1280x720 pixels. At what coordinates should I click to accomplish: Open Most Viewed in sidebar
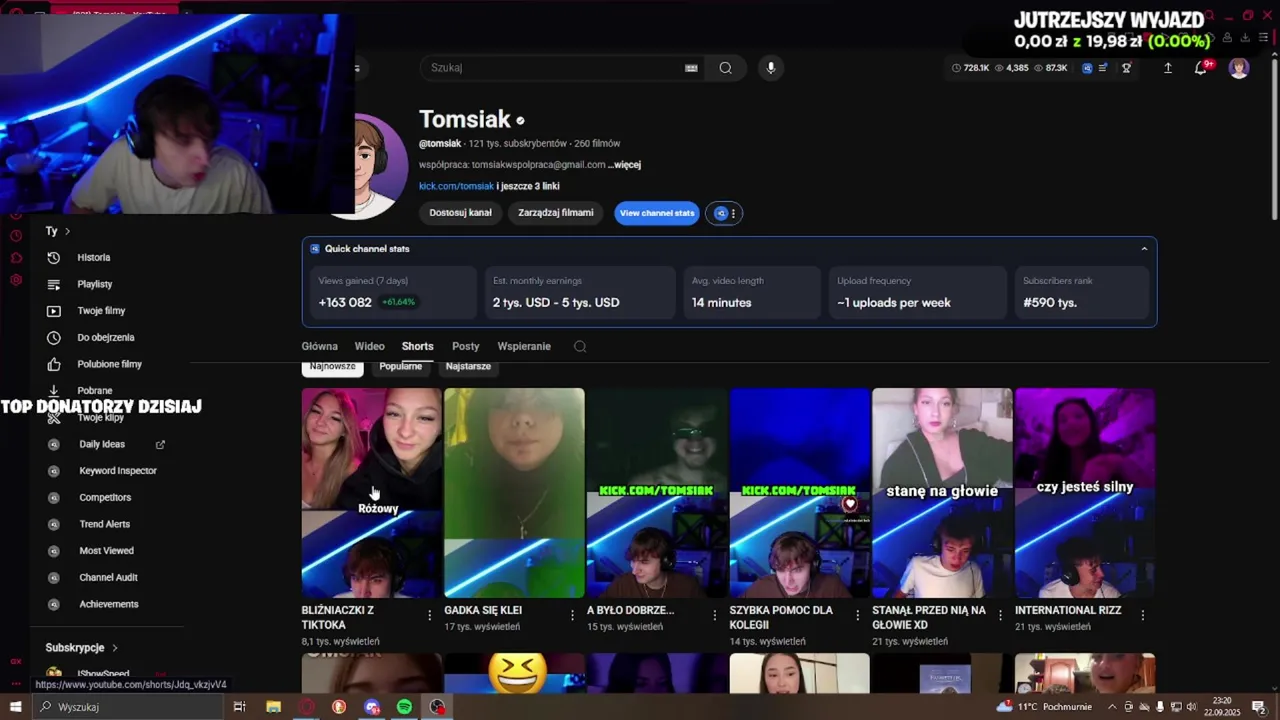pyautogui.click(x=107, y=551)
